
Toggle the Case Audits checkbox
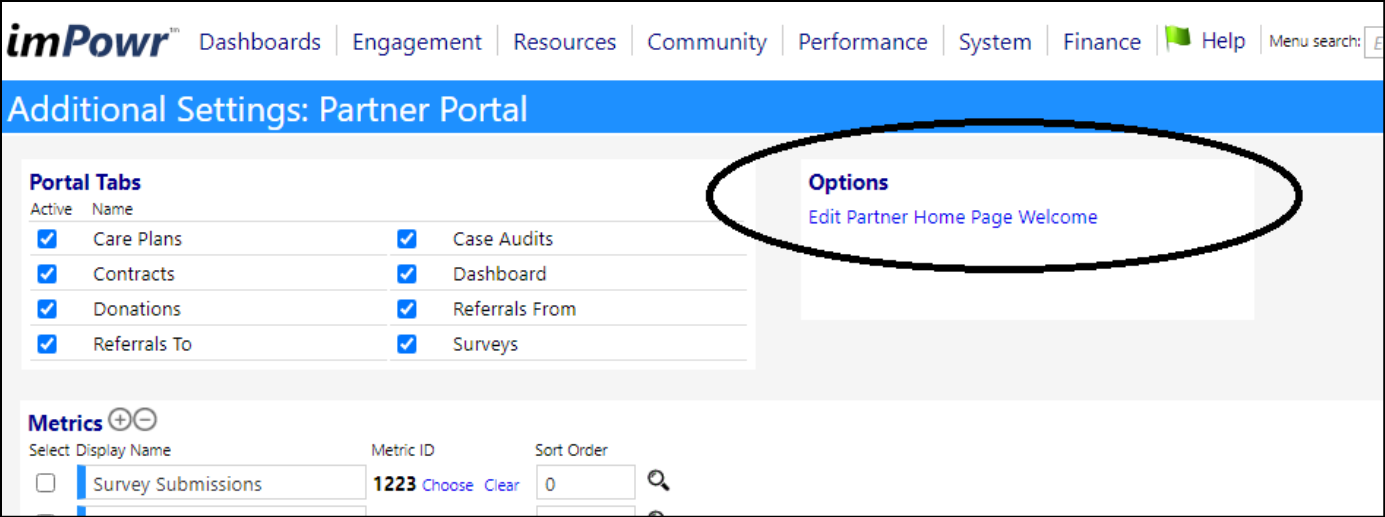(406, 239)
